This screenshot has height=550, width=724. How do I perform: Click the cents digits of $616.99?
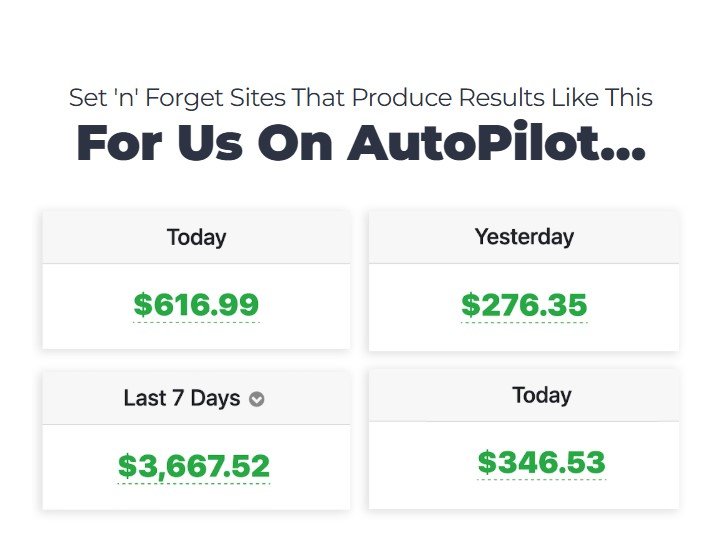[x=241, y=304]
